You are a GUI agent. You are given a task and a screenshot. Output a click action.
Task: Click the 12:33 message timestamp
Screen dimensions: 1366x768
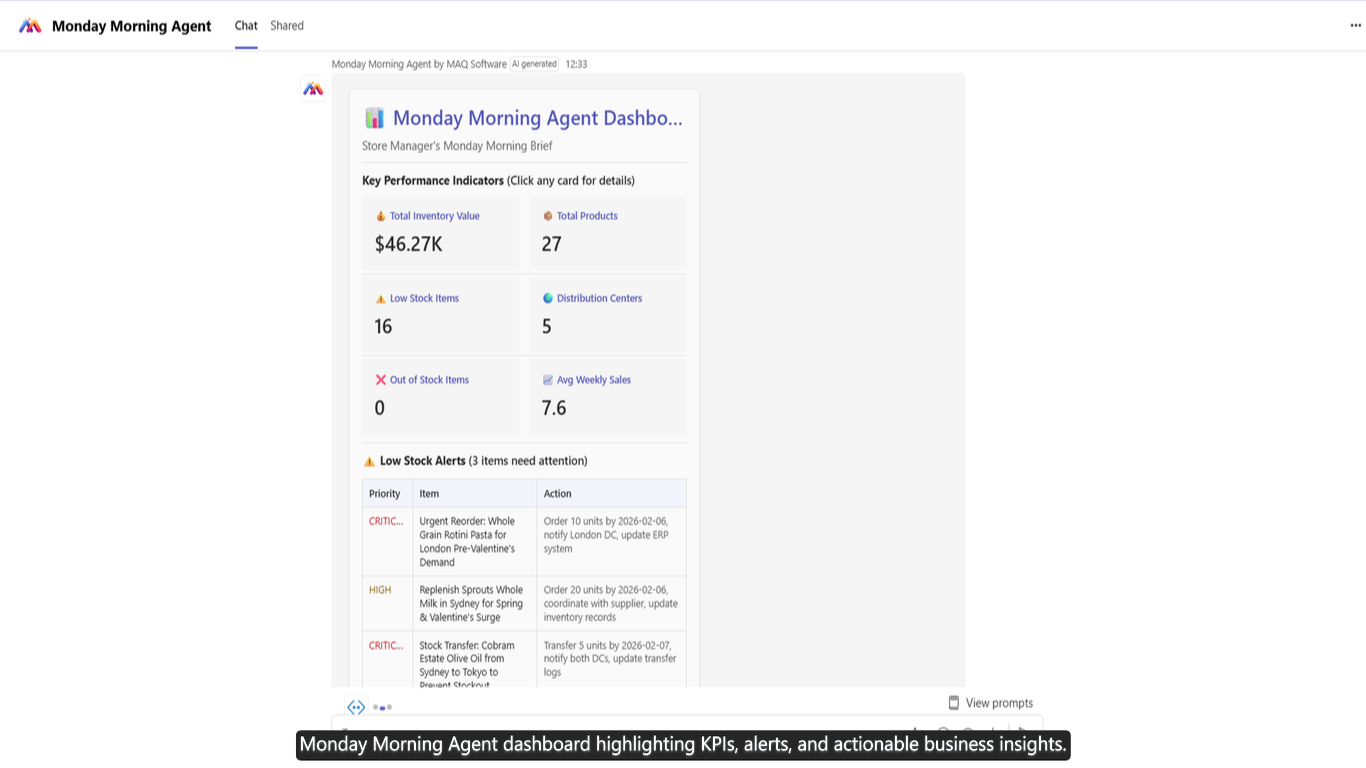576,64
